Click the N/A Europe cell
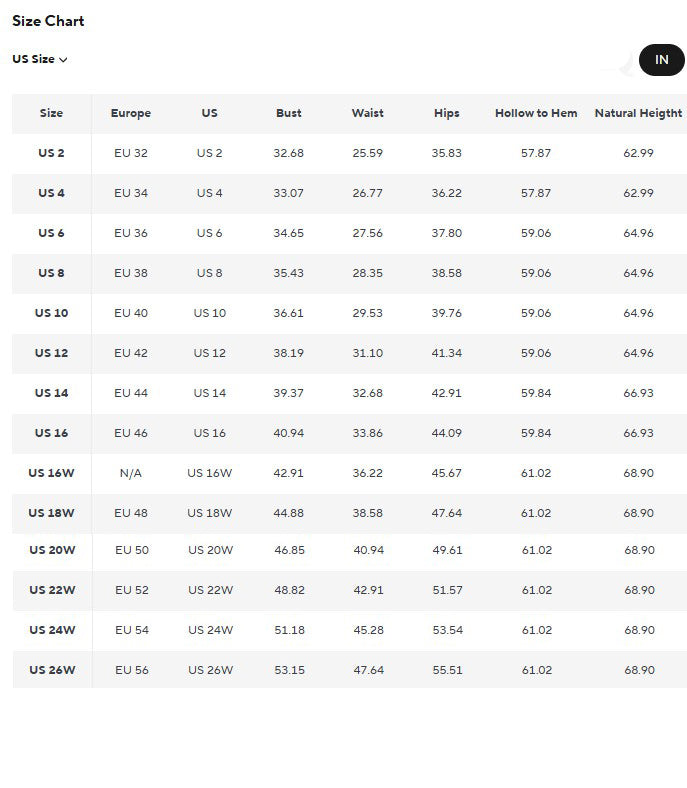687x788 pixels. coord(131,473)
